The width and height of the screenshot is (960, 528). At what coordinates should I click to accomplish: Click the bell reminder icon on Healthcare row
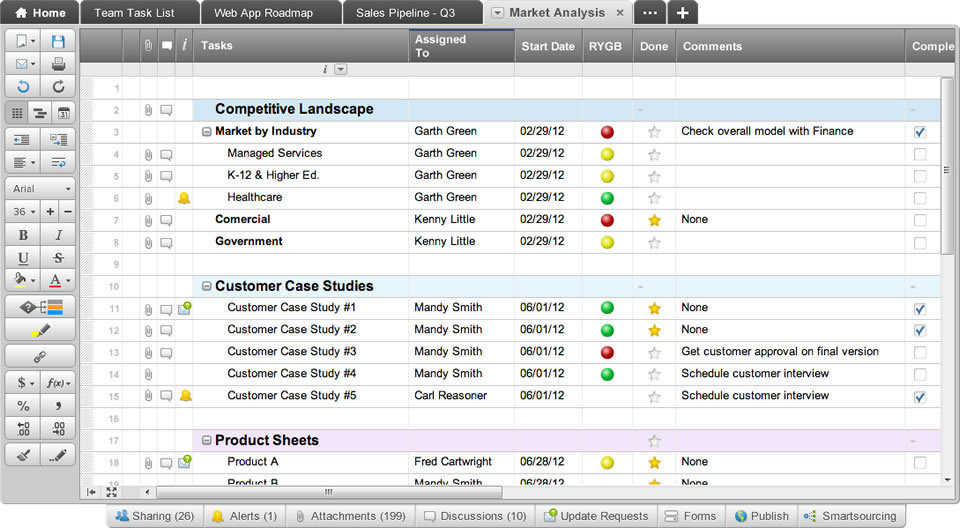(x=184, y=198)
